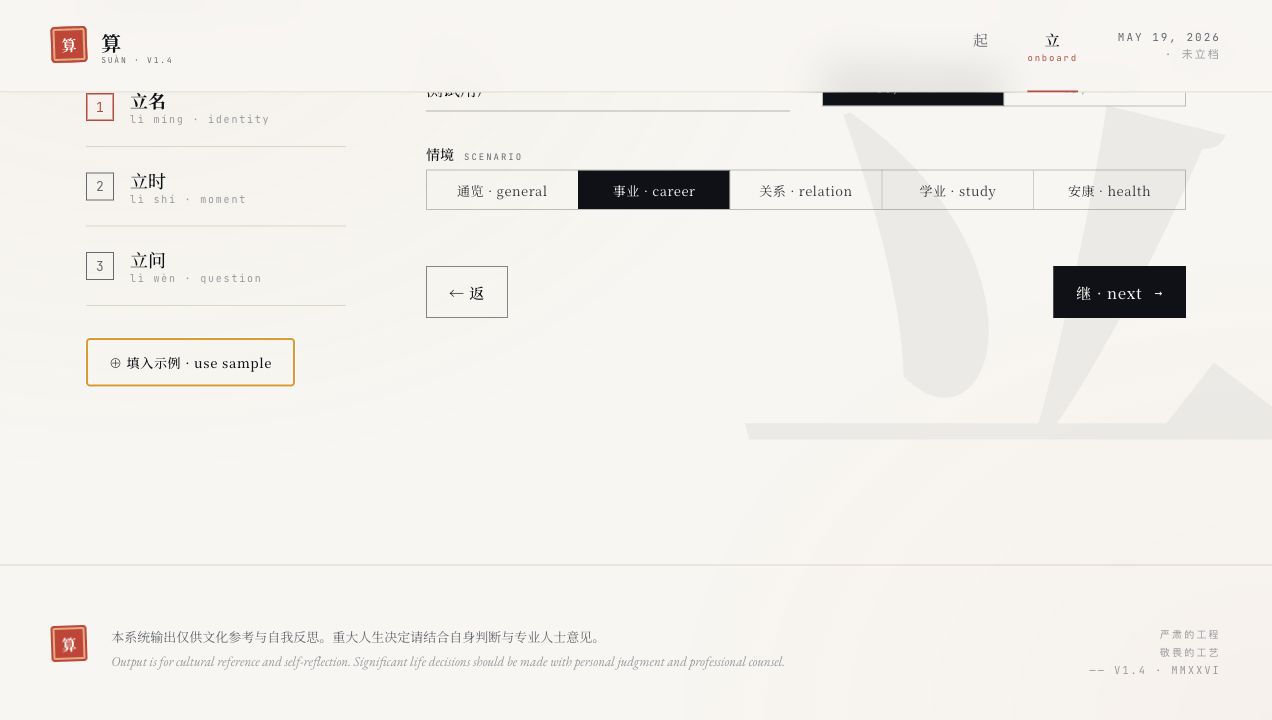Select 安康 health scenario
This screenshot has height=720, width=1272.
(1110, 190)
